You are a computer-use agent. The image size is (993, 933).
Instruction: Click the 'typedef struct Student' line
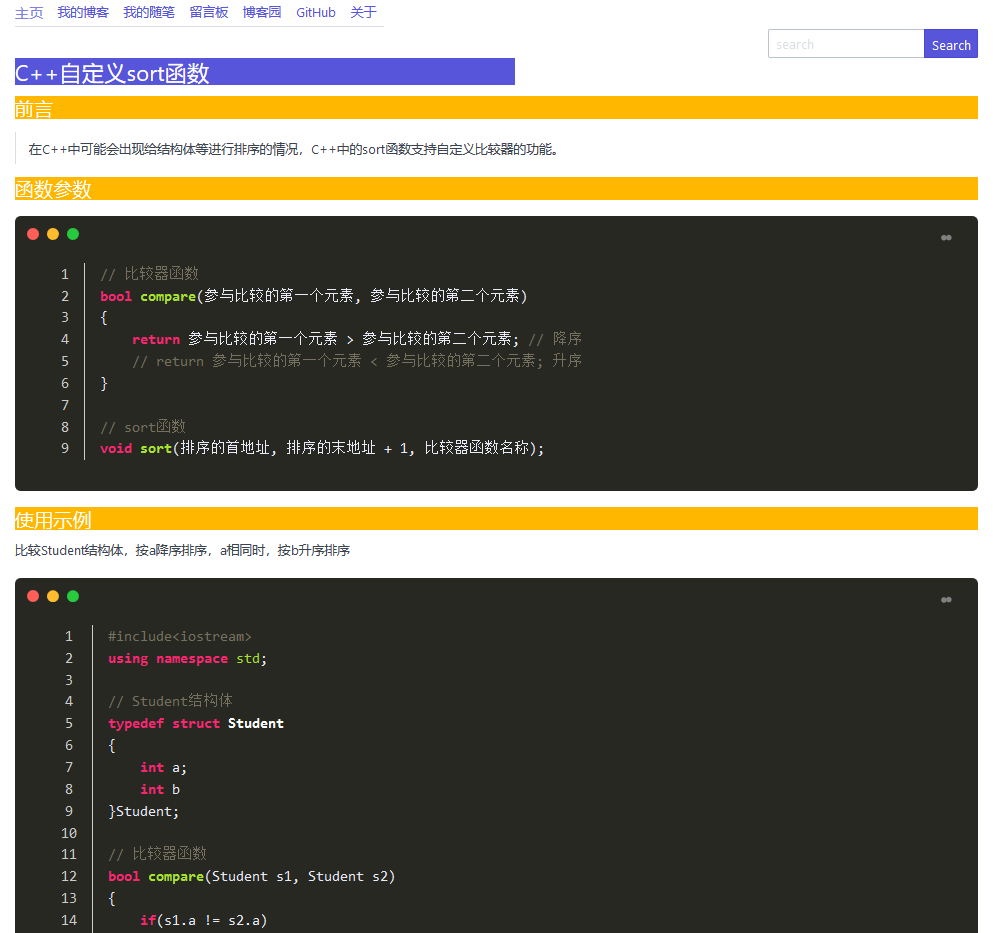196,723
